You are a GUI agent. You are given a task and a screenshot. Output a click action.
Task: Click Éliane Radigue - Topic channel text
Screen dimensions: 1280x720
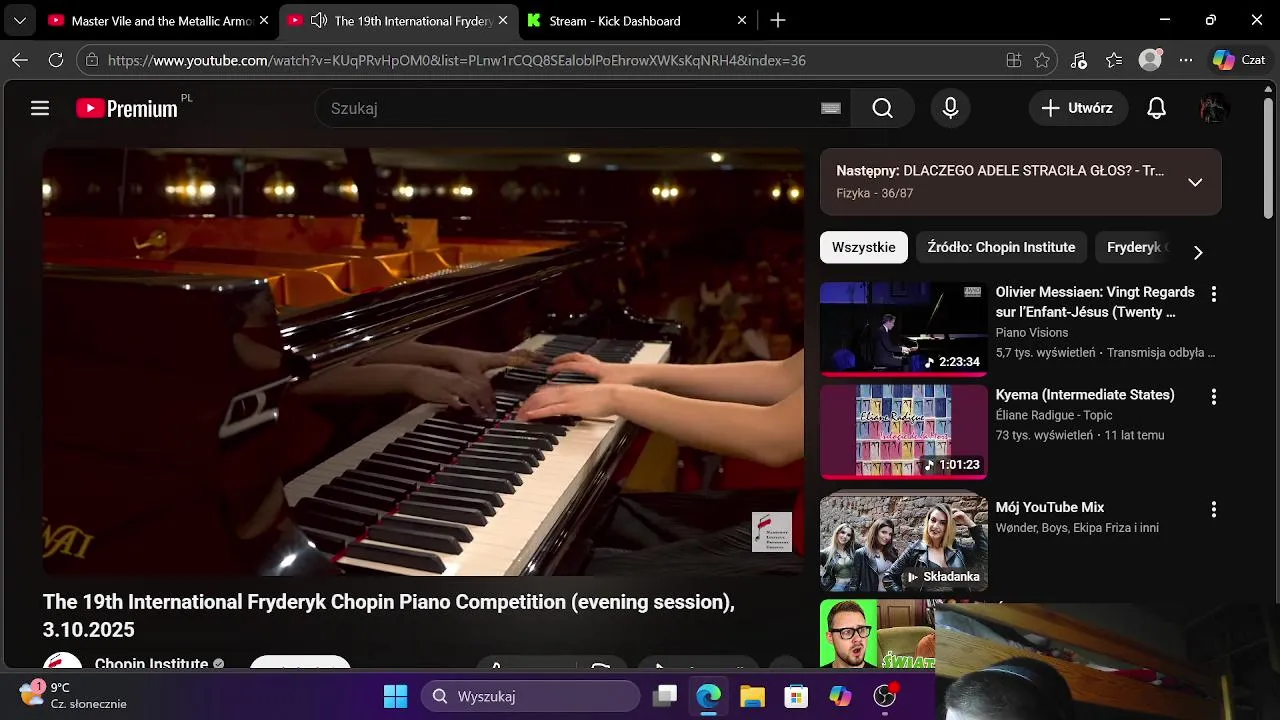1054,415
